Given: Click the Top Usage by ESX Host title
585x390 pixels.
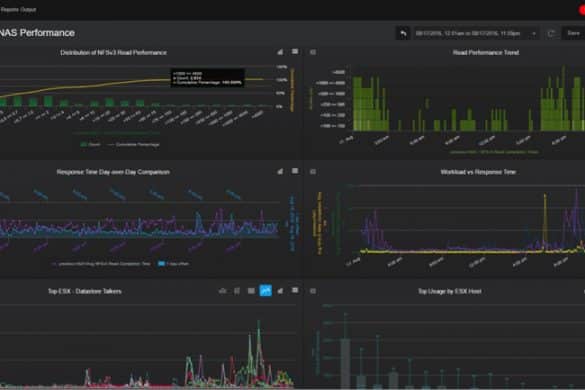Looking at the screenshot, I should click(450, 291).
